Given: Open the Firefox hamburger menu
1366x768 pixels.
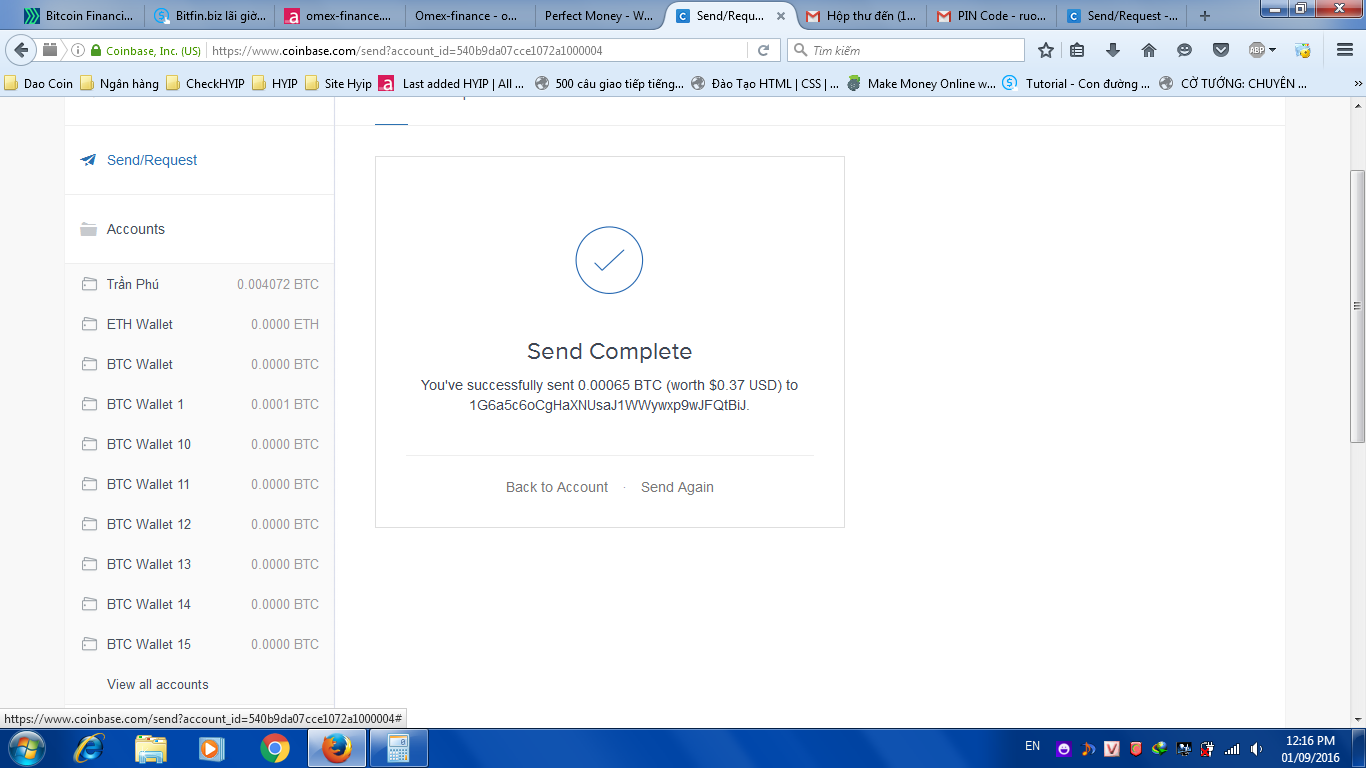Looking at the screenshot, I should (x=1345, y=50).
